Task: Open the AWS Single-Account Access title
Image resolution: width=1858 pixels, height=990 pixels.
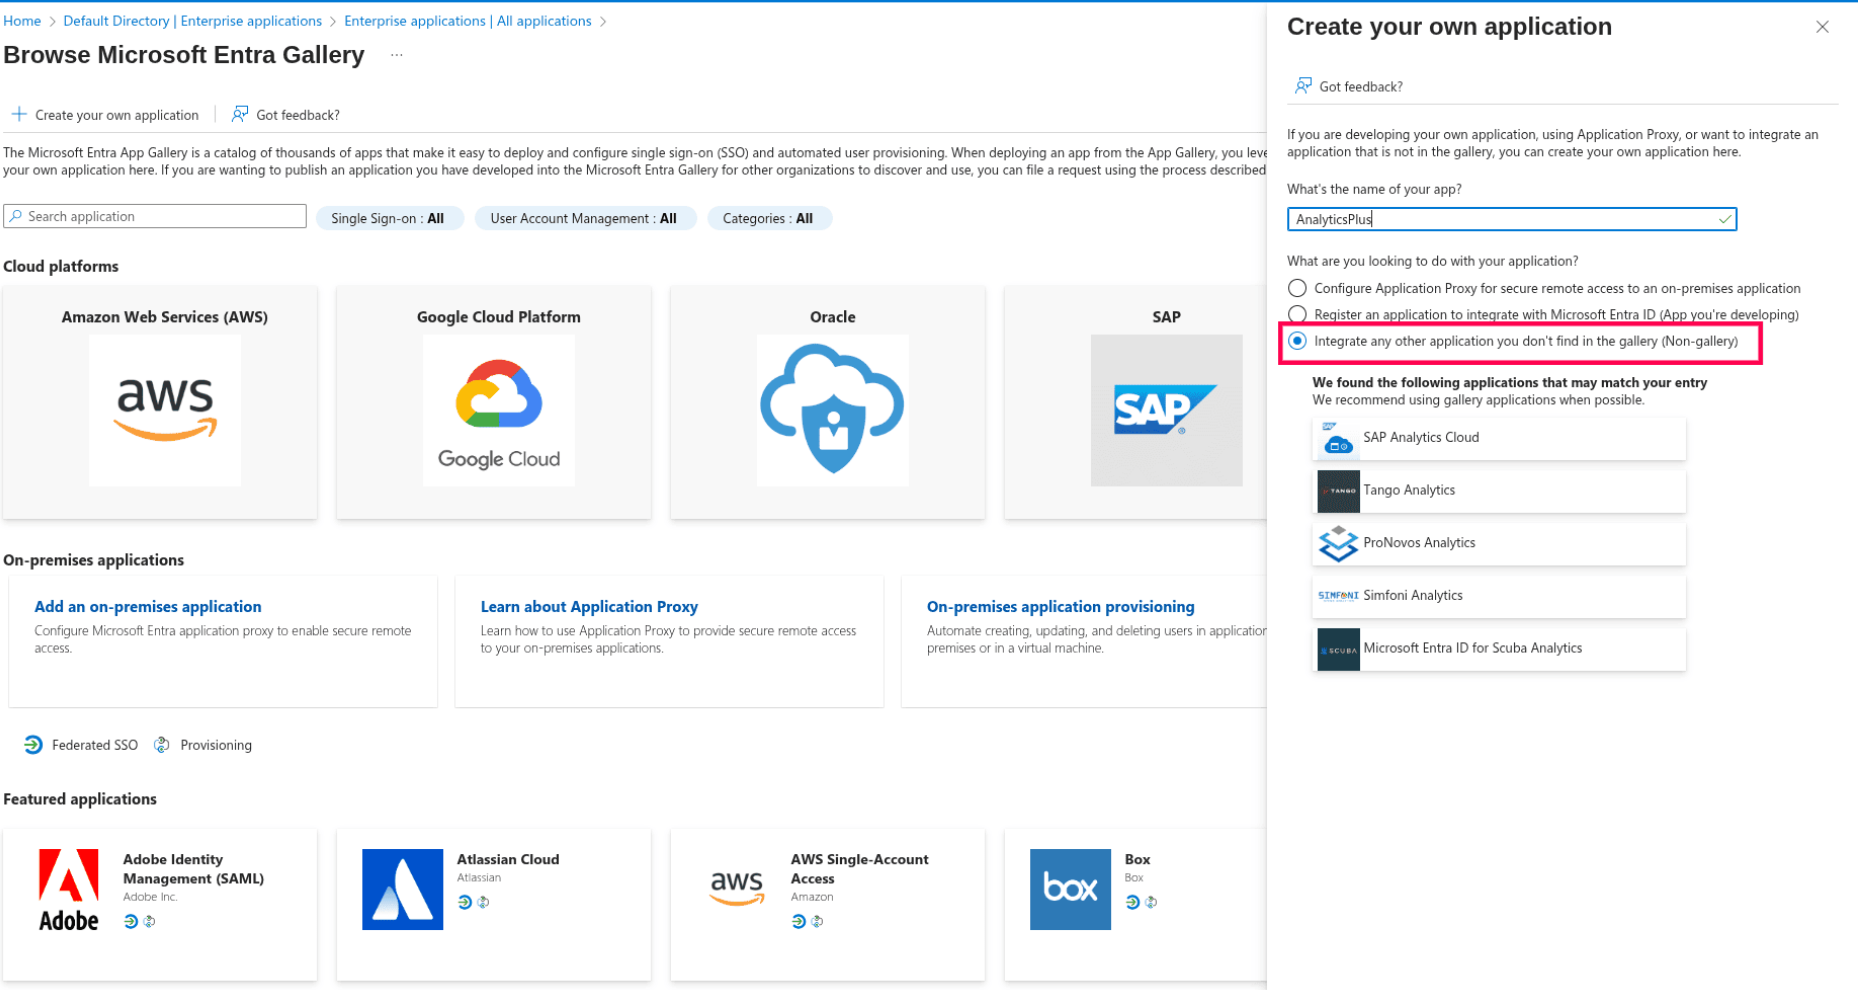Action: pyautogui.click(x=860, y=868)
